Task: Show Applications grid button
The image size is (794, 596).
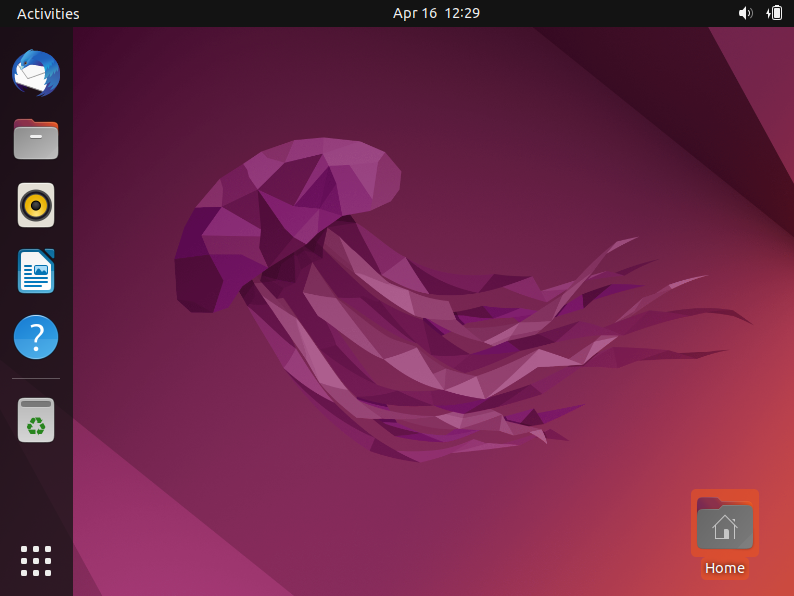Action: pos(36,561)
